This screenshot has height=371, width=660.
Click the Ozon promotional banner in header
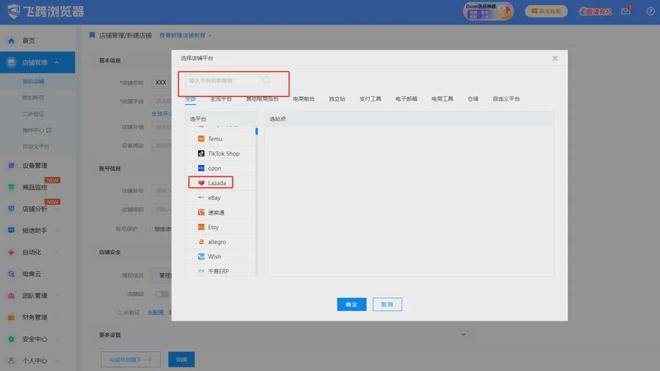tap(488, 11)
